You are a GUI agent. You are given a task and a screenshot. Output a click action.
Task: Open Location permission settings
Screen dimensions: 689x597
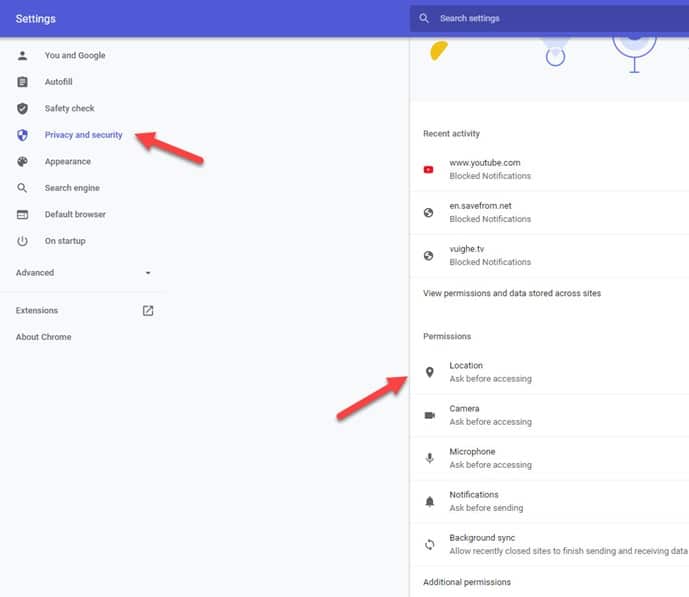coord(549,372)
